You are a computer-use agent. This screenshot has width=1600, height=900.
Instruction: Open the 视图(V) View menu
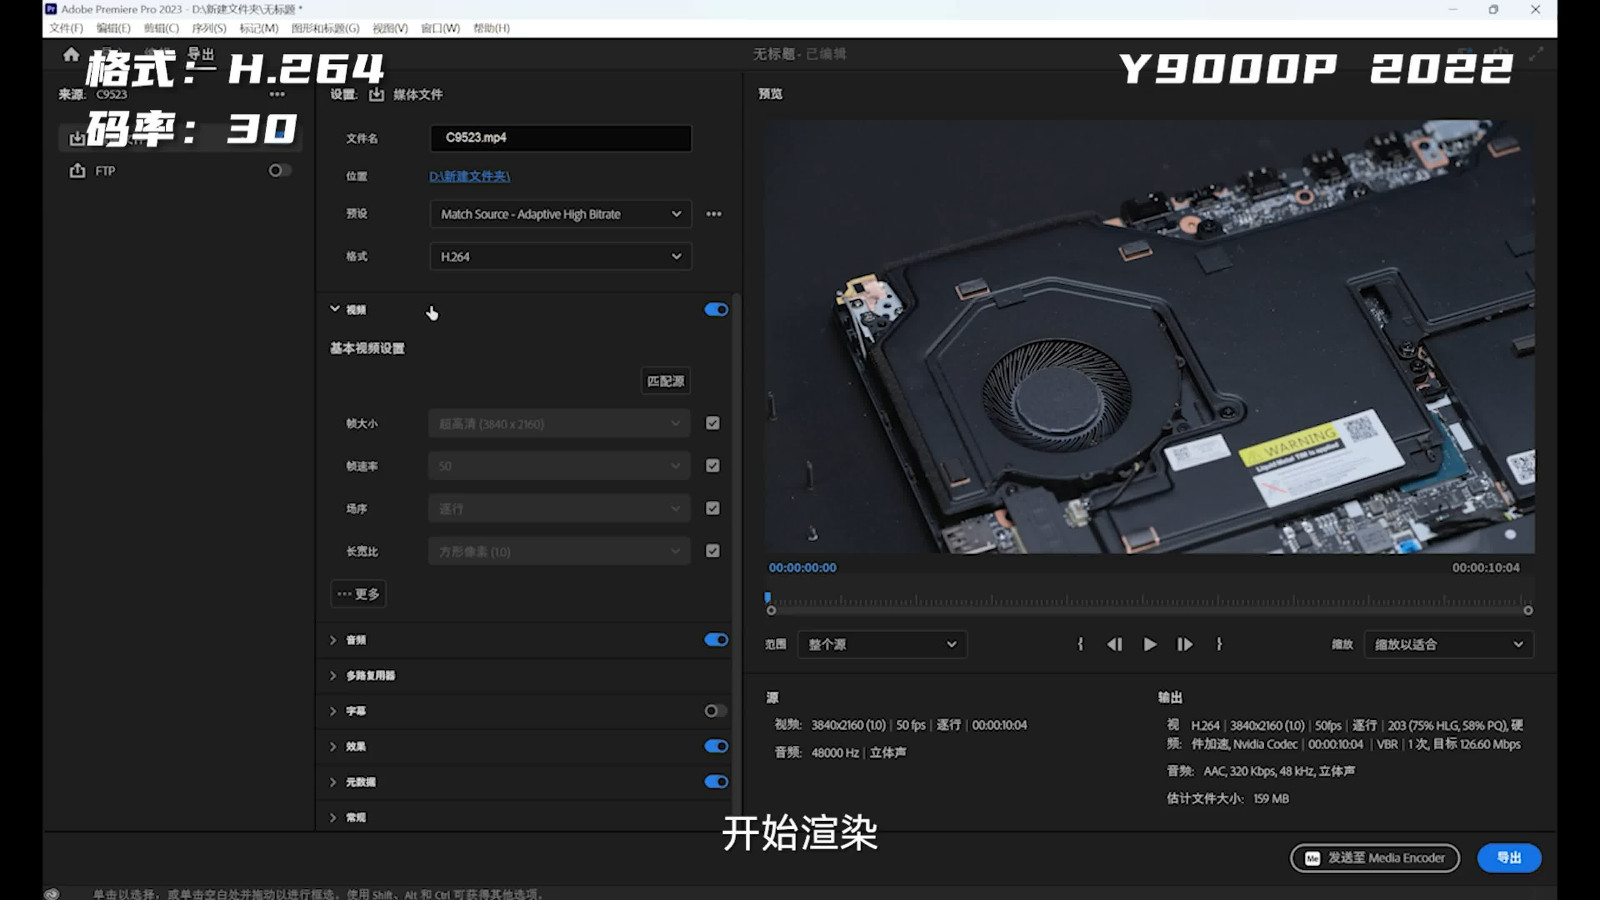point(390,28)
